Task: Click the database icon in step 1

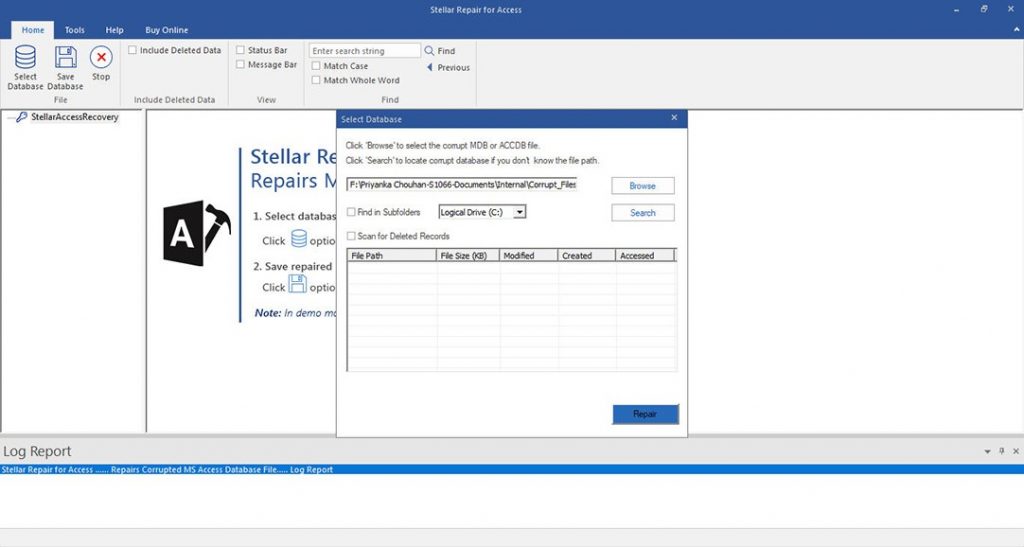Action: [298, 239]
